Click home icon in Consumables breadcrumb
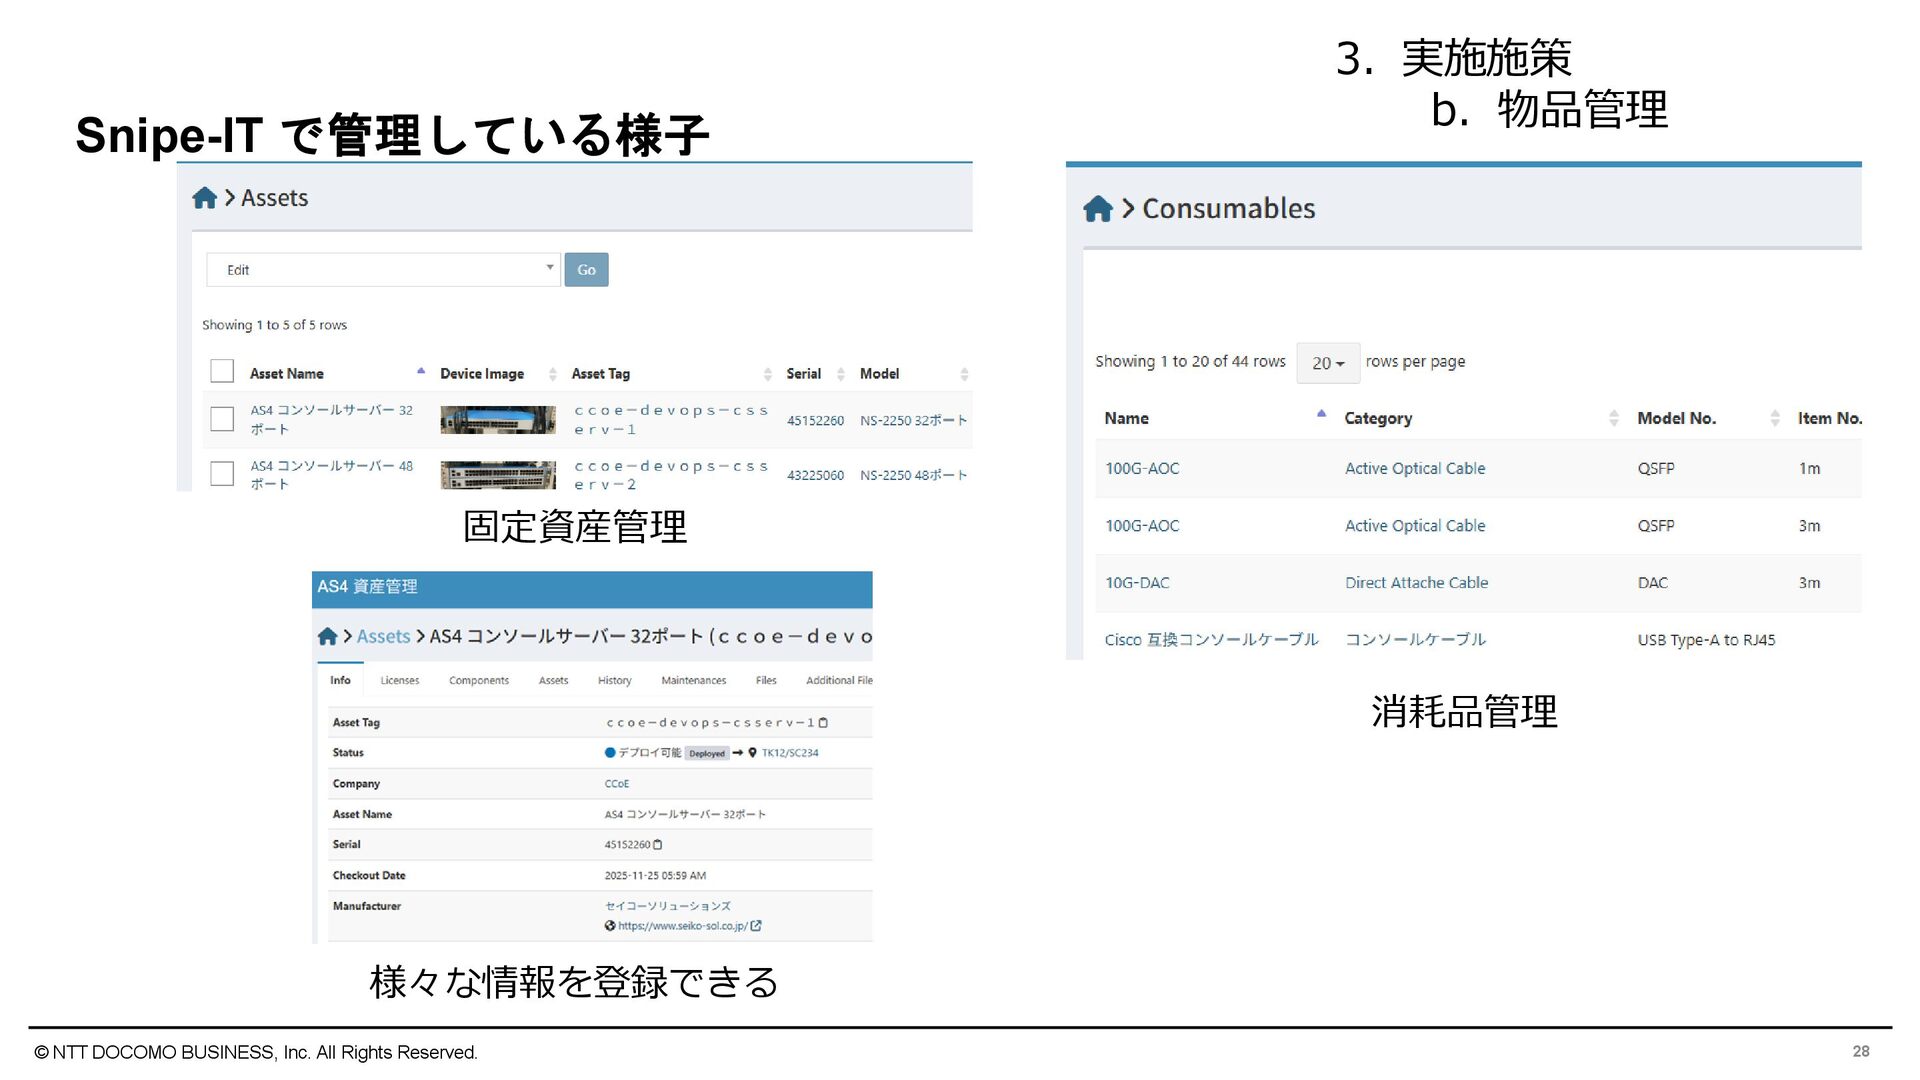 pos(1097,209)
